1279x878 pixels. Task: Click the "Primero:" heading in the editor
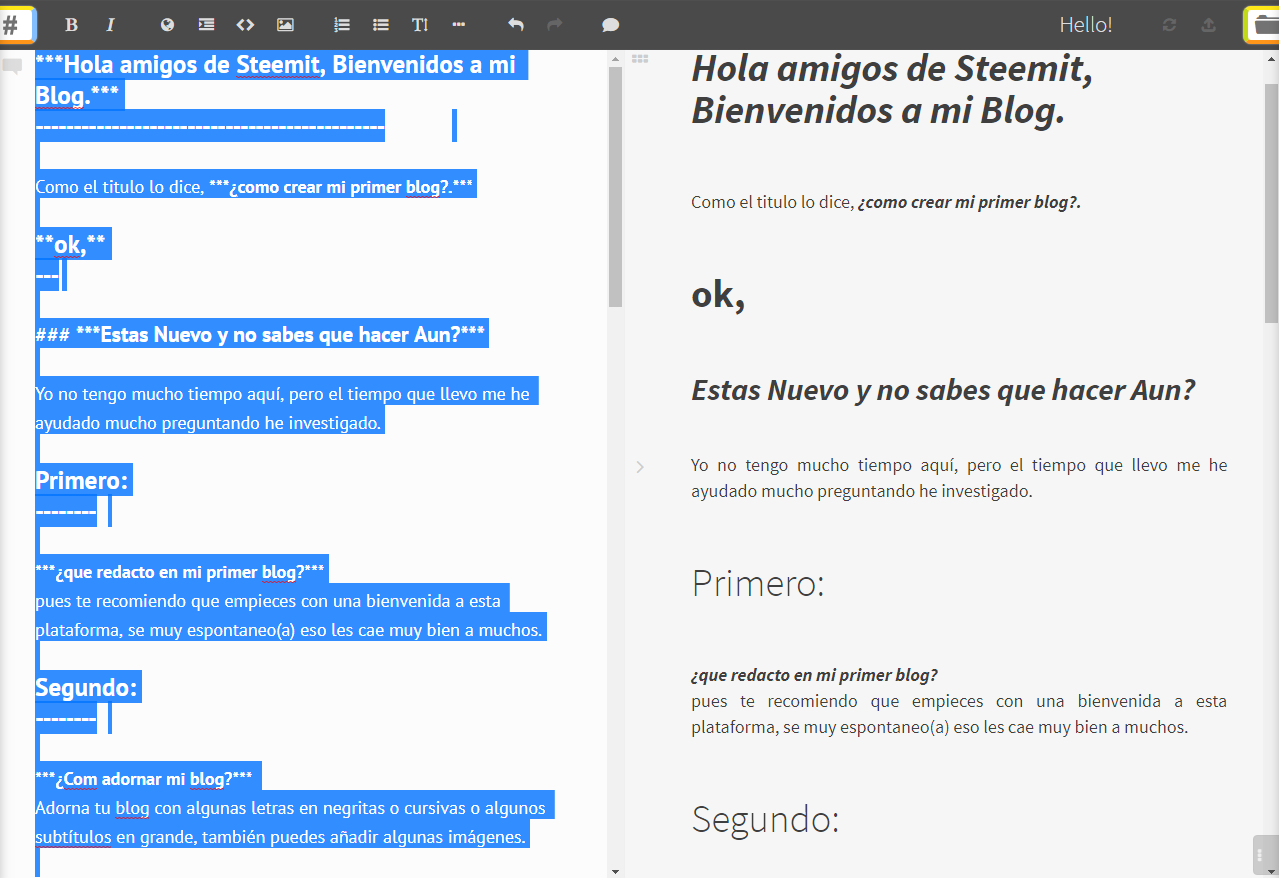[x=82, y=481]
